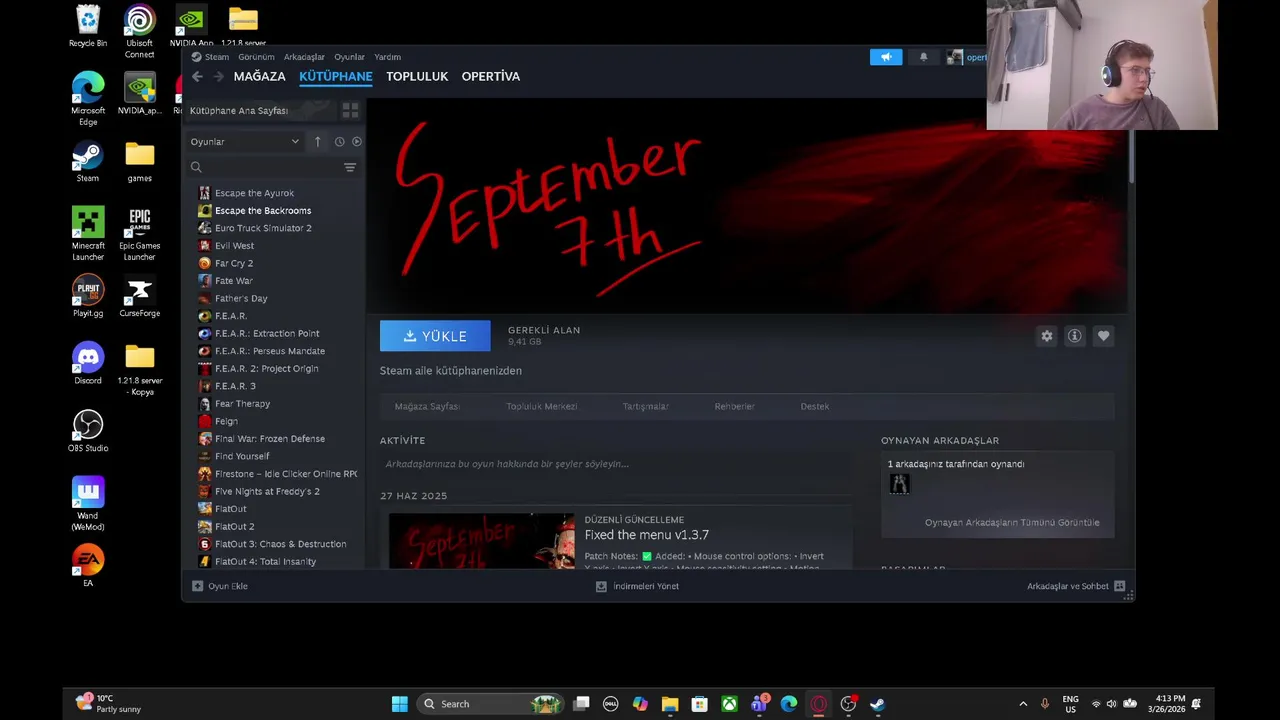This screenshot has height=720, width=1280.
Task: Click Oynayan Arkadaşların Tümünü Görüntüle
Action: point(1012,522)
